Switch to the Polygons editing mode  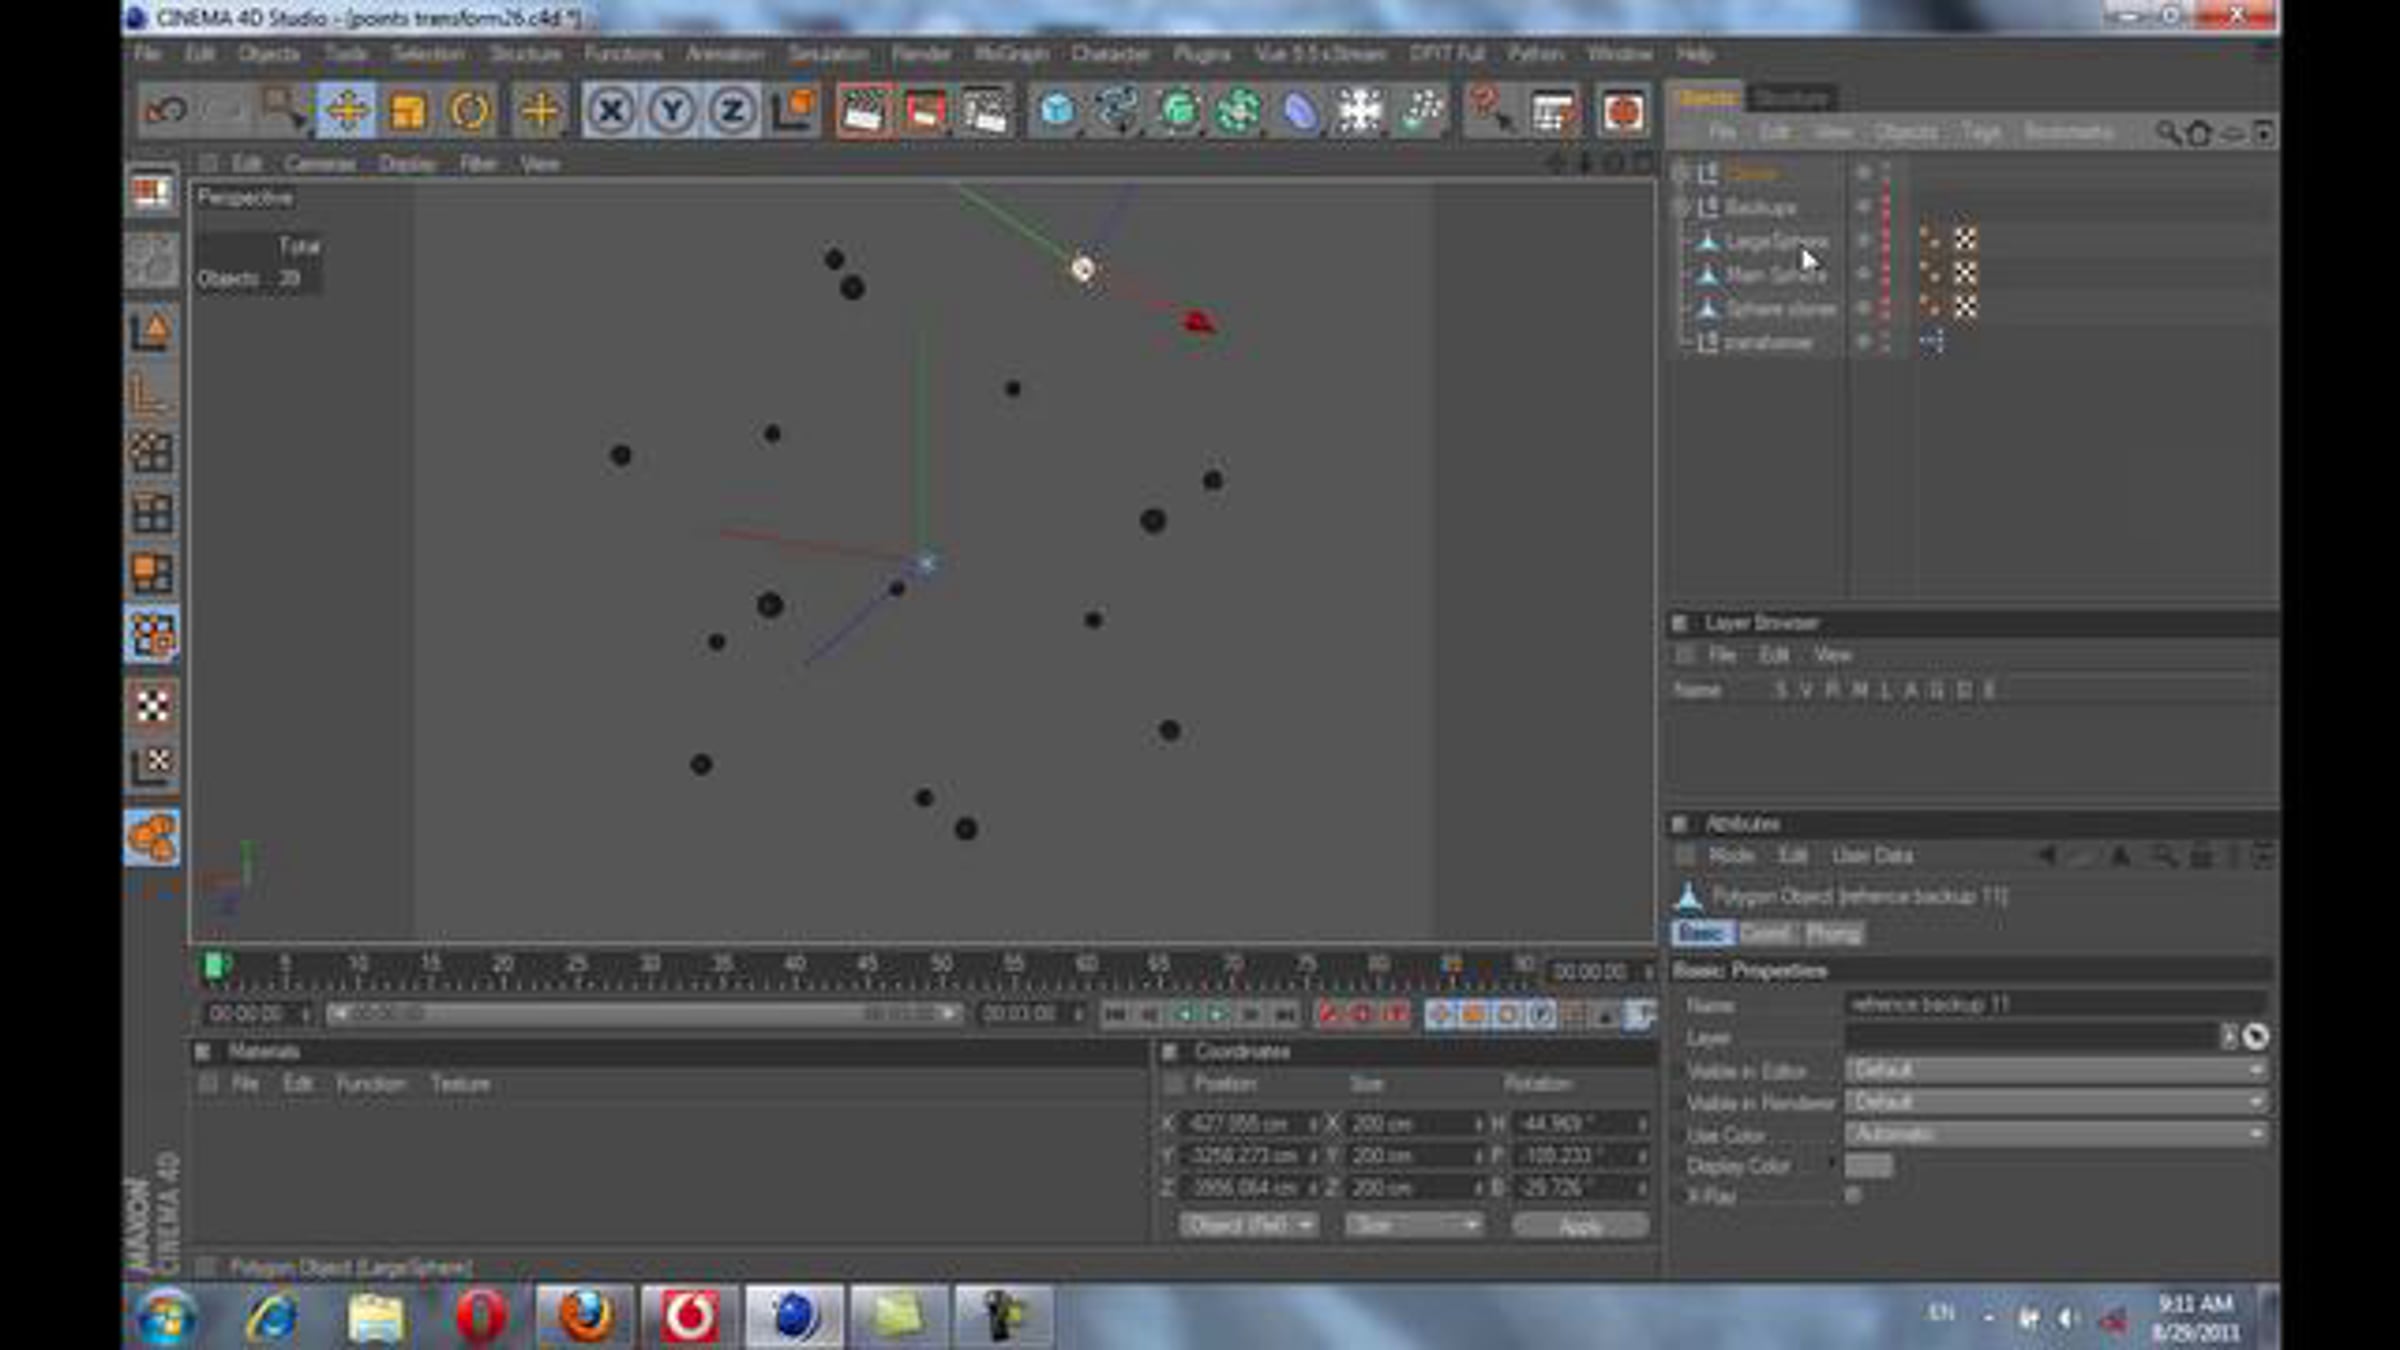point(152,574)
